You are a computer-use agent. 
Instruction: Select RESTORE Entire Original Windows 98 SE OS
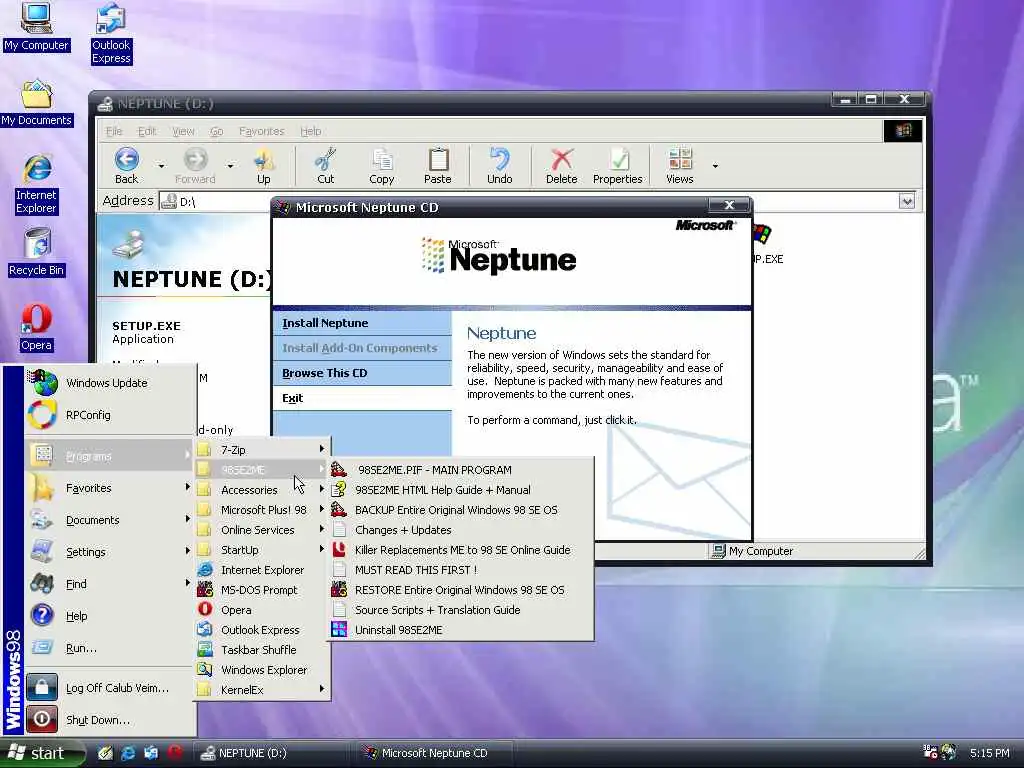(462, 590)
